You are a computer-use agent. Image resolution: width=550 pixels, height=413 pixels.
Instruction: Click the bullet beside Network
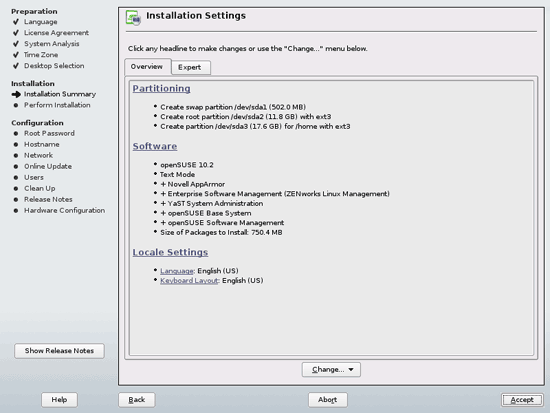pyautogui.click(x=16, y=155)
